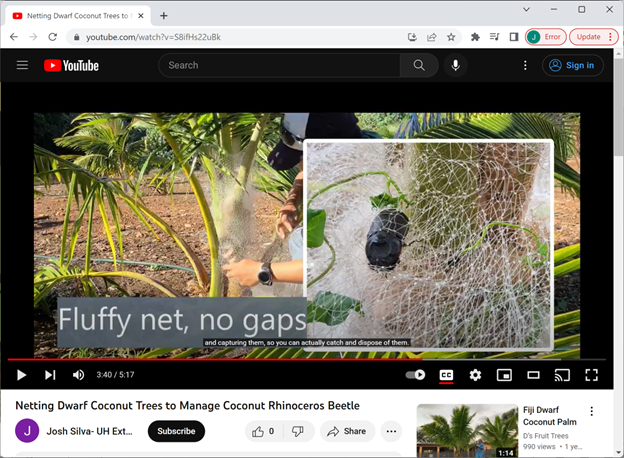Open the Extensions puzzle icon
Image resolution: width=624 pixels, height=458 pixels.
pyautogui.click(x=475, y=37)
